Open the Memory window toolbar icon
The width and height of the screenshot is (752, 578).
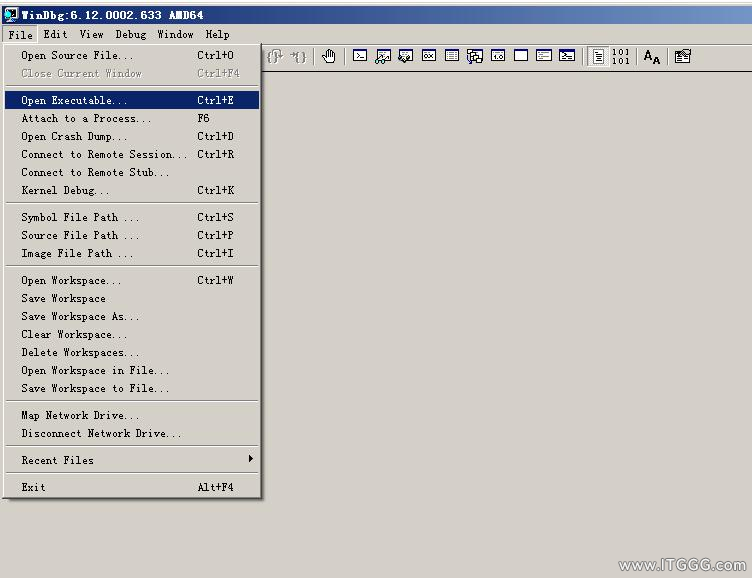pyautogui.click(x=452, y=56)
